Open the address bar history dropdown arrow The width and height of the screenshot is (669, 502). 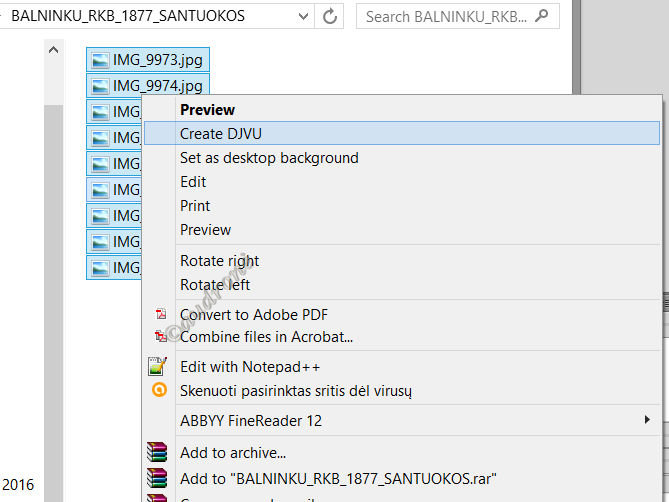pyautogui.click(x=303, y=17)
